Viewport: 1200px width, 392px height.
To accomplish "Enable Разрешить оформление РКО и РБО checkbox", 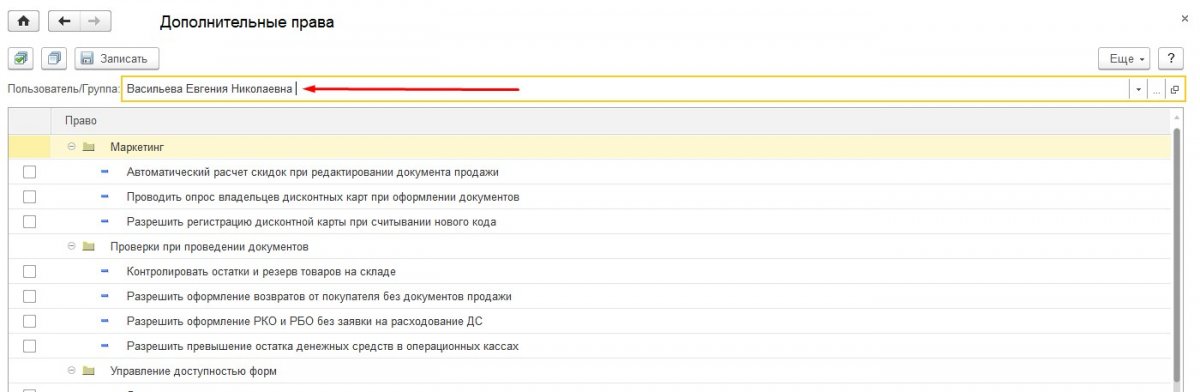I will tap(29, 321).
